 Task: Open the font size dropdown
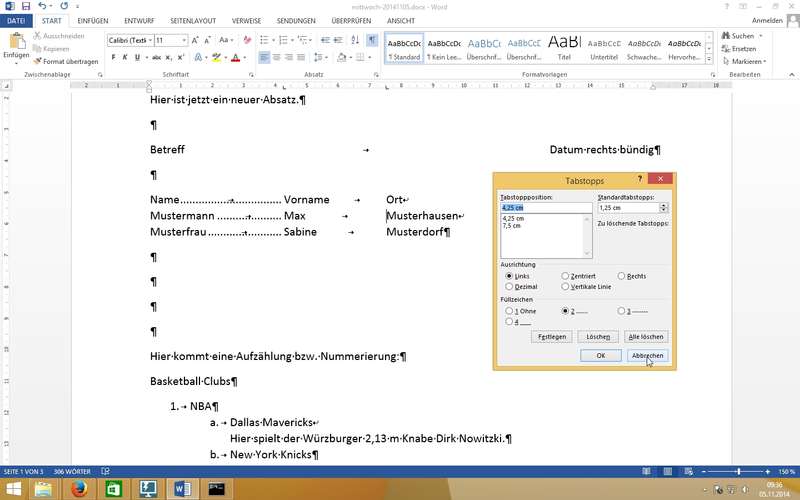click(185, 40)
